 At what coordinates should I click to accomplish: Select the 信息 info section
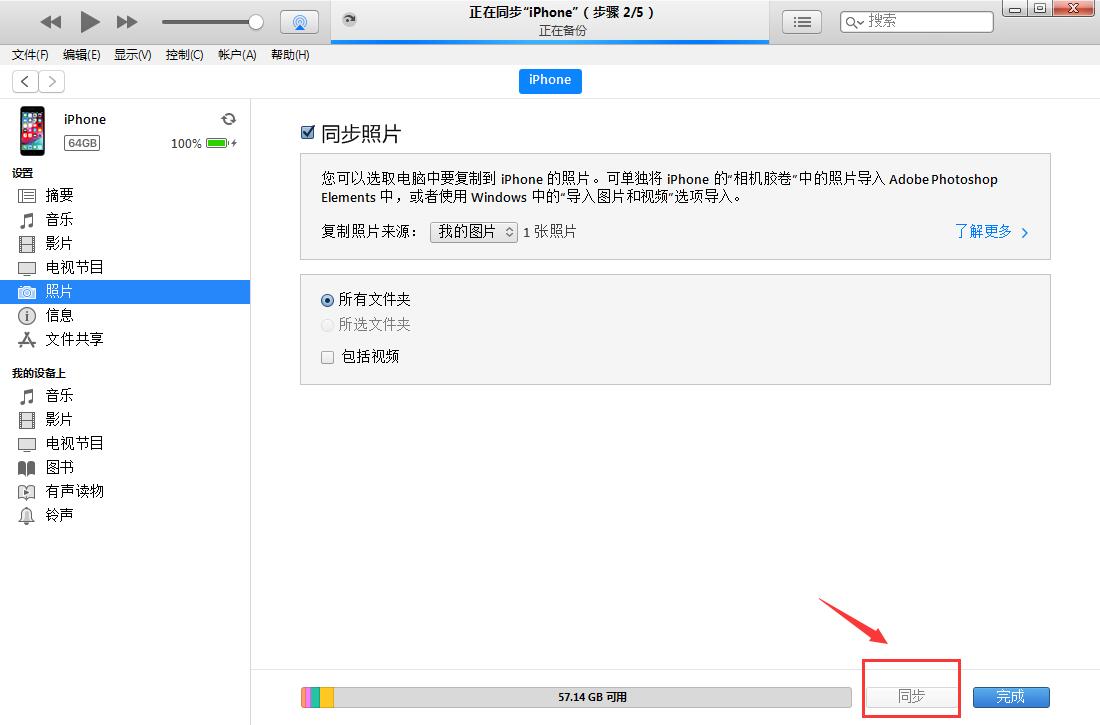pyautogui.click(x=58, y=315)
